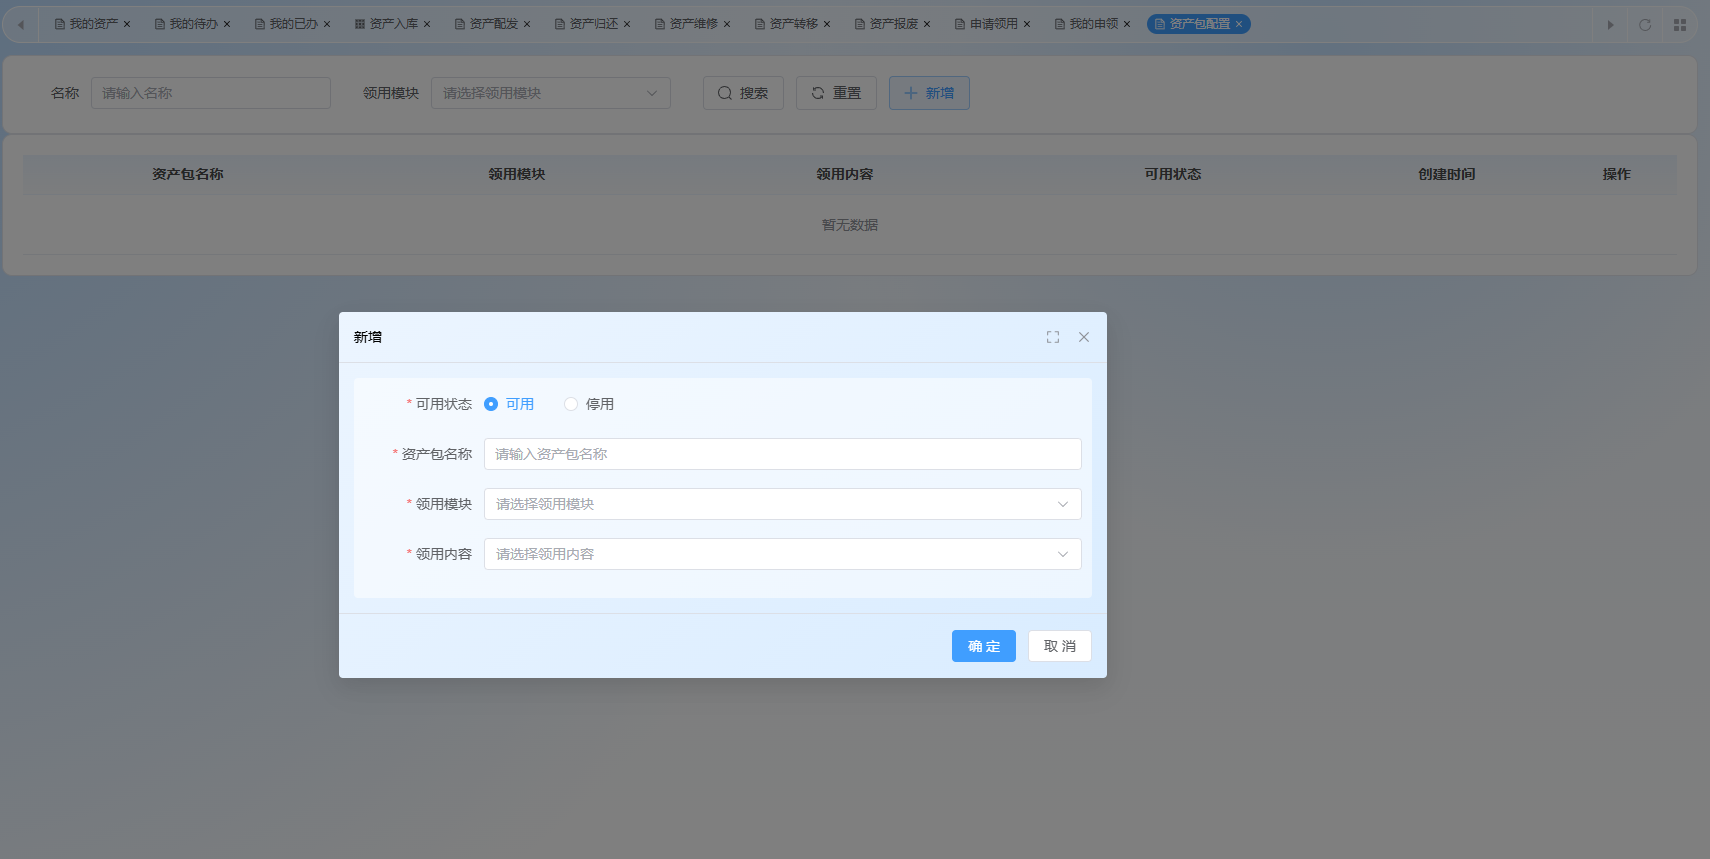Click the 暂无数据 empty text

coord(850,225)
